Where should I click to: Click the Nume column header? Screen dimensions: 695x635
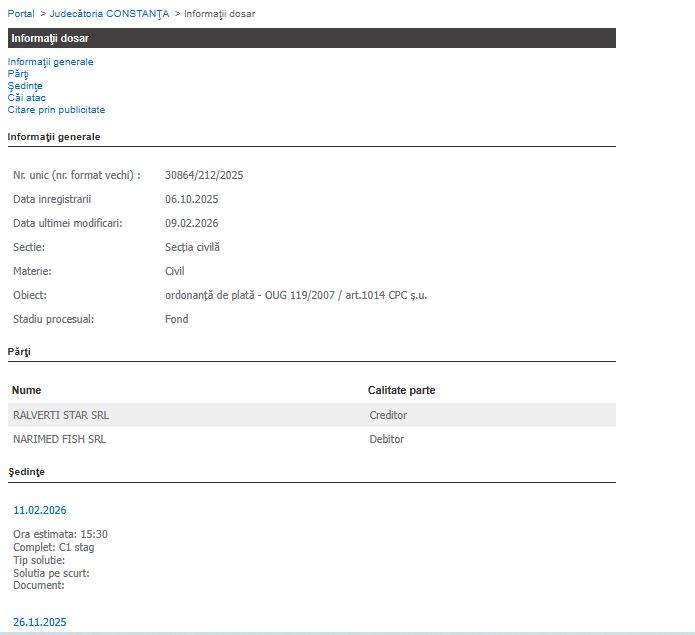click(27, 390)
